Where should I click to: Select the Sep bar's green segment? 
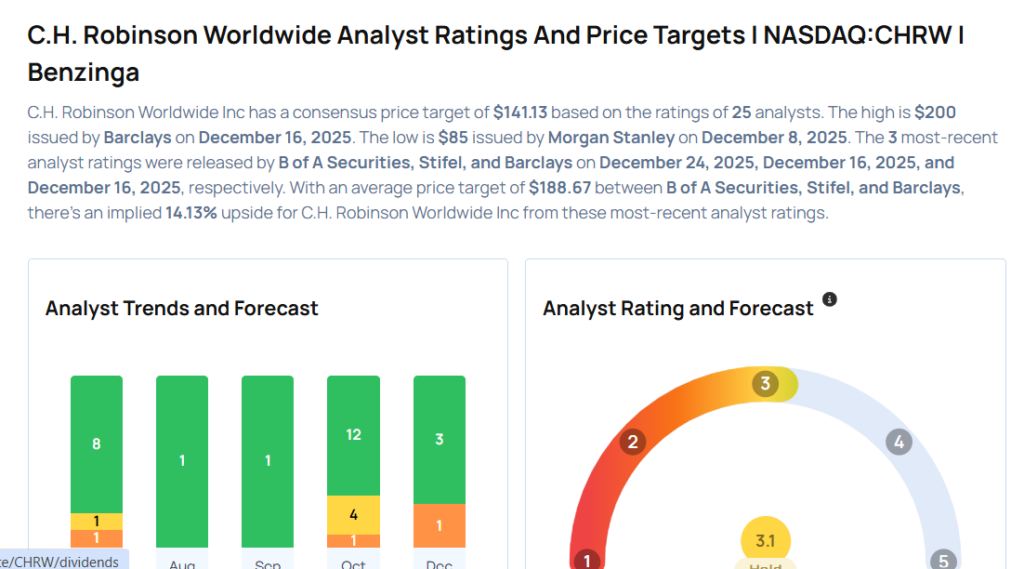[x=267, y=460]
